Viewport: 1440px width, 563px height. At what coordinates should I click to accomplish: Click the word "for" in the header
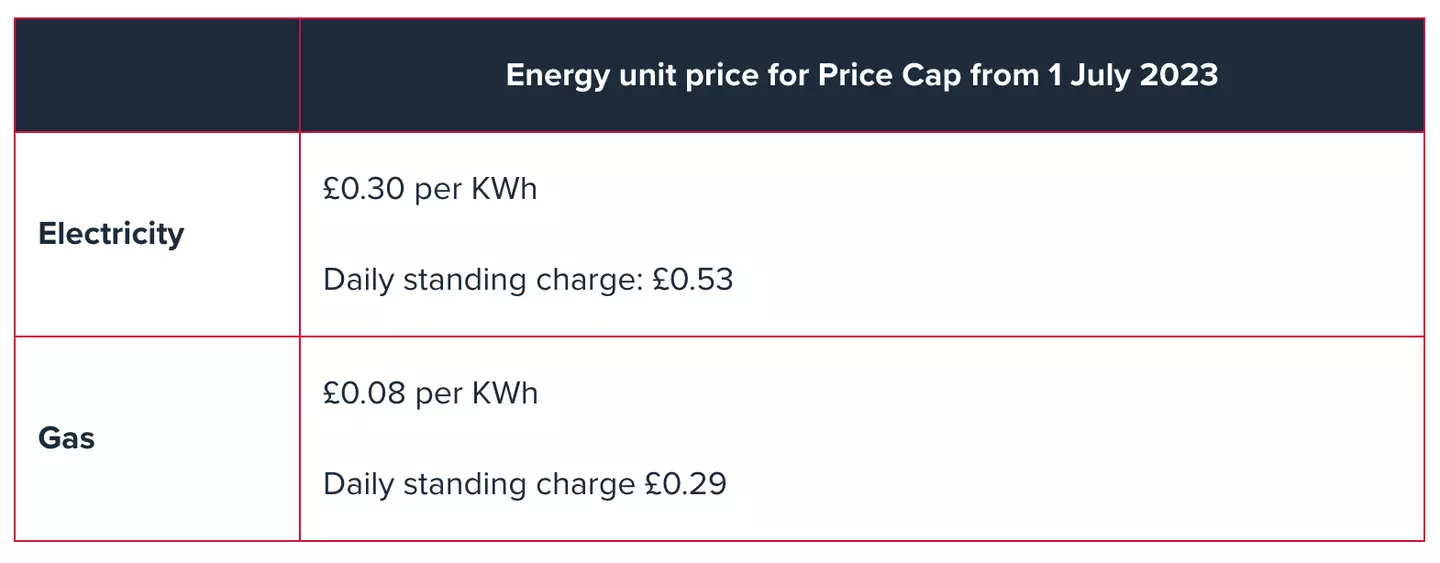[x=788, y=75]
